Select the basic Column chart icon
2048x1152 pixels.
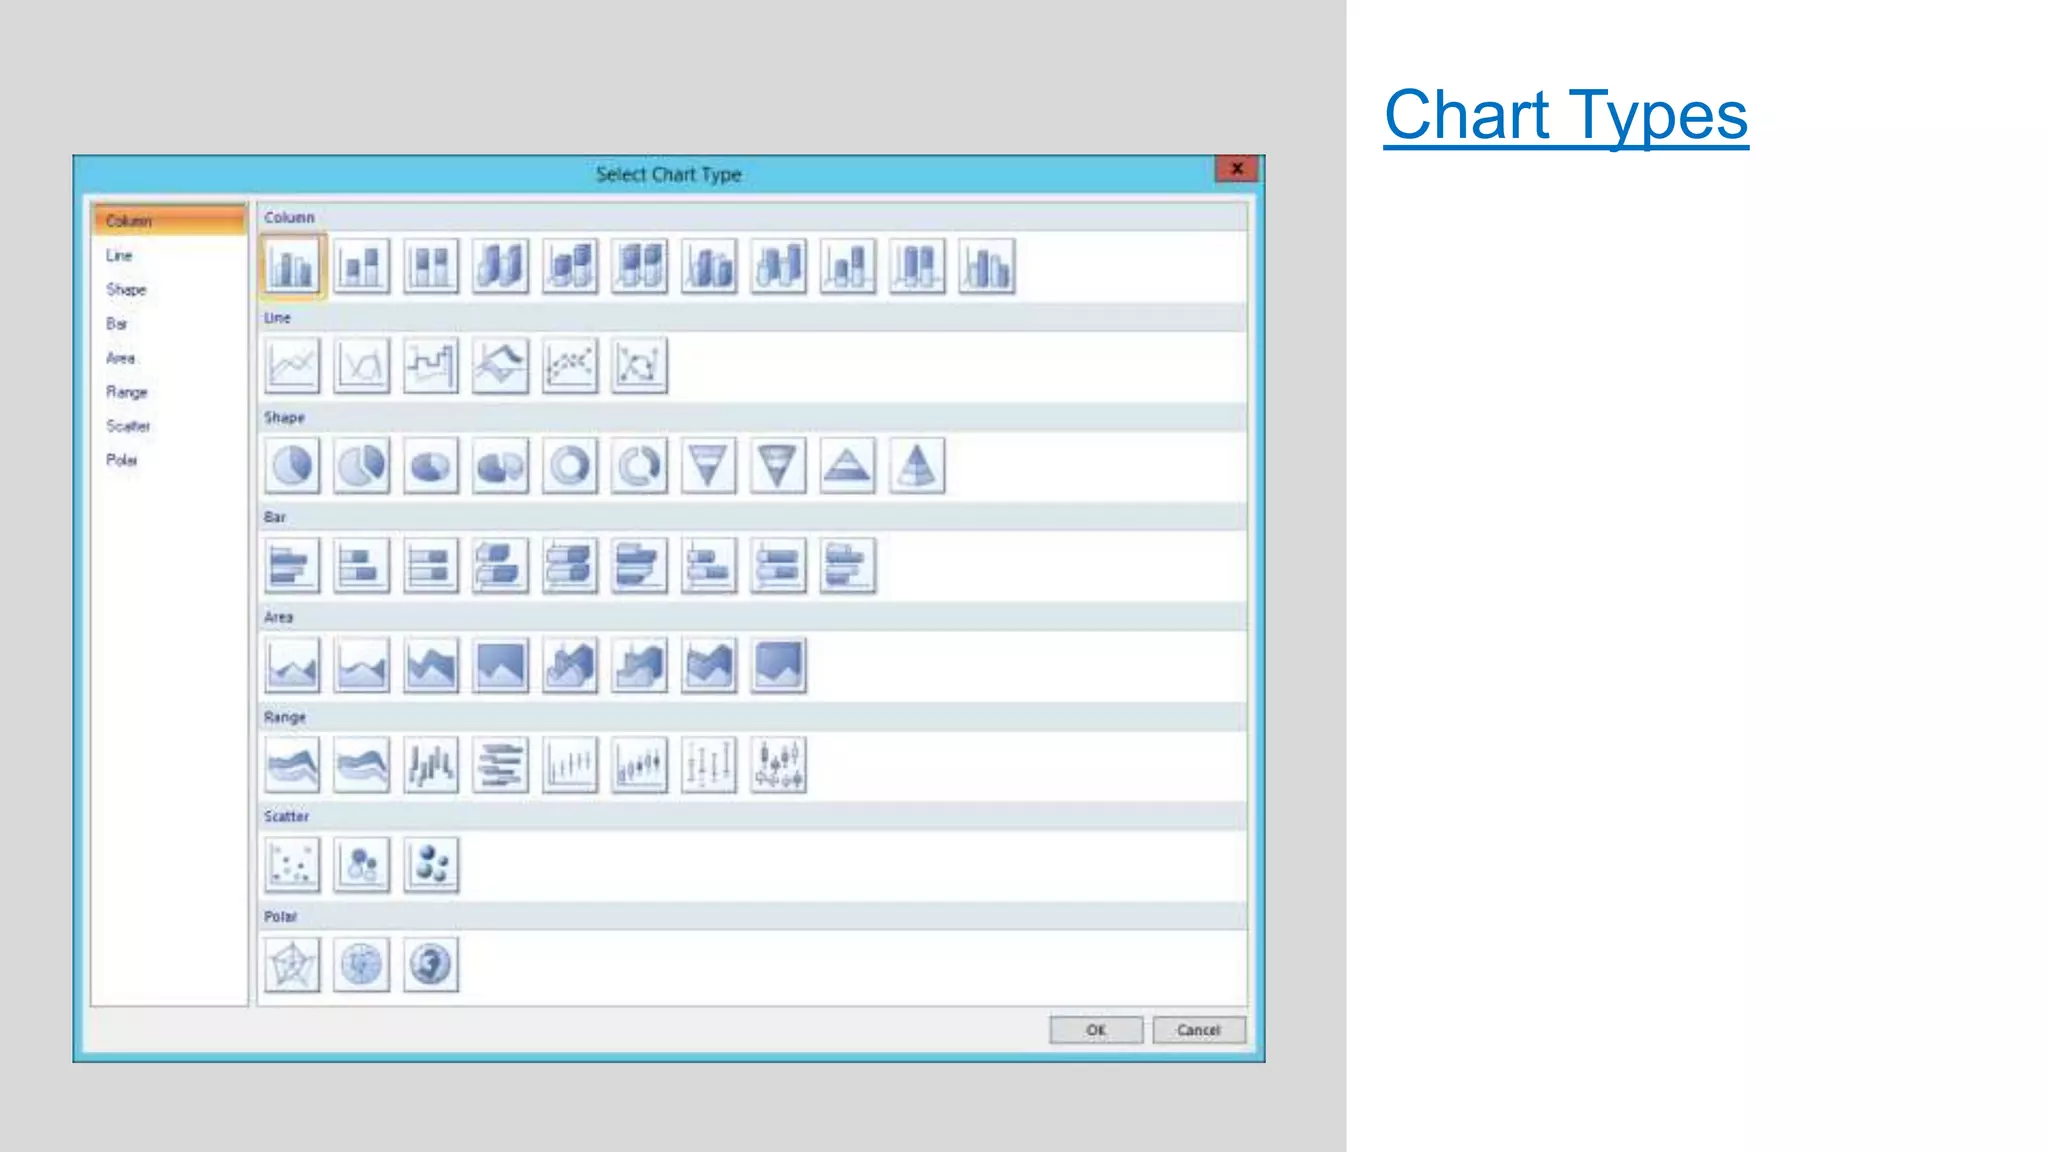(x=292, y=266)
